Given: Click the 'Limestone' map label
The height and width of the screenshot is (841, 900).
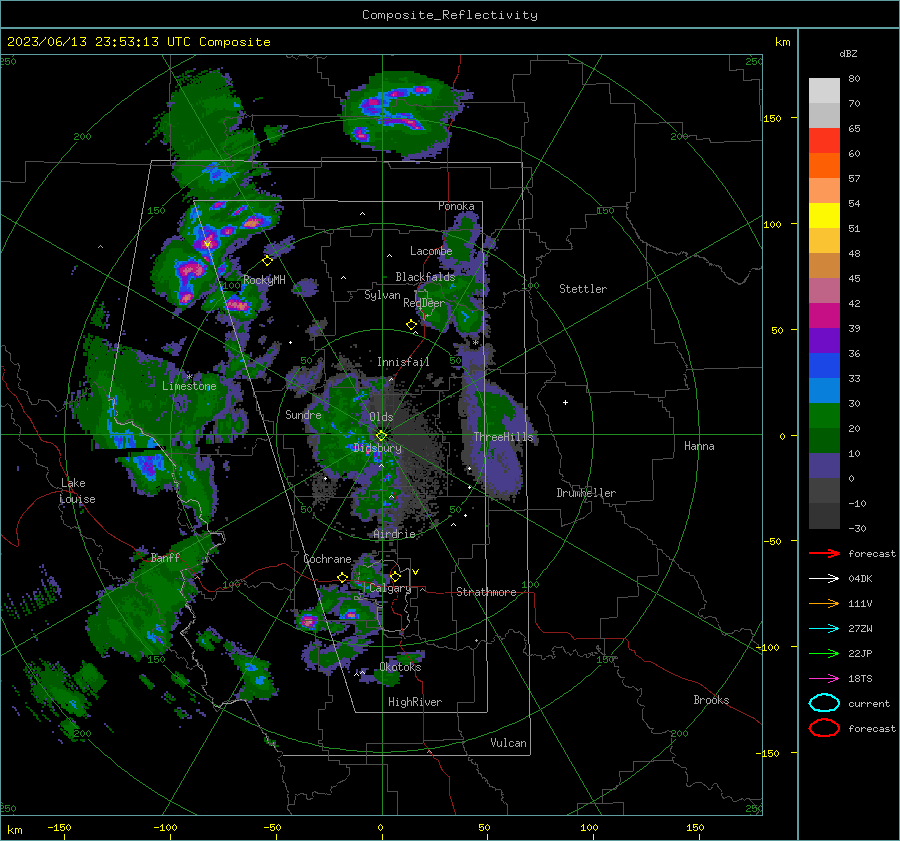Looking at the screenshot, I should (189, 386).
